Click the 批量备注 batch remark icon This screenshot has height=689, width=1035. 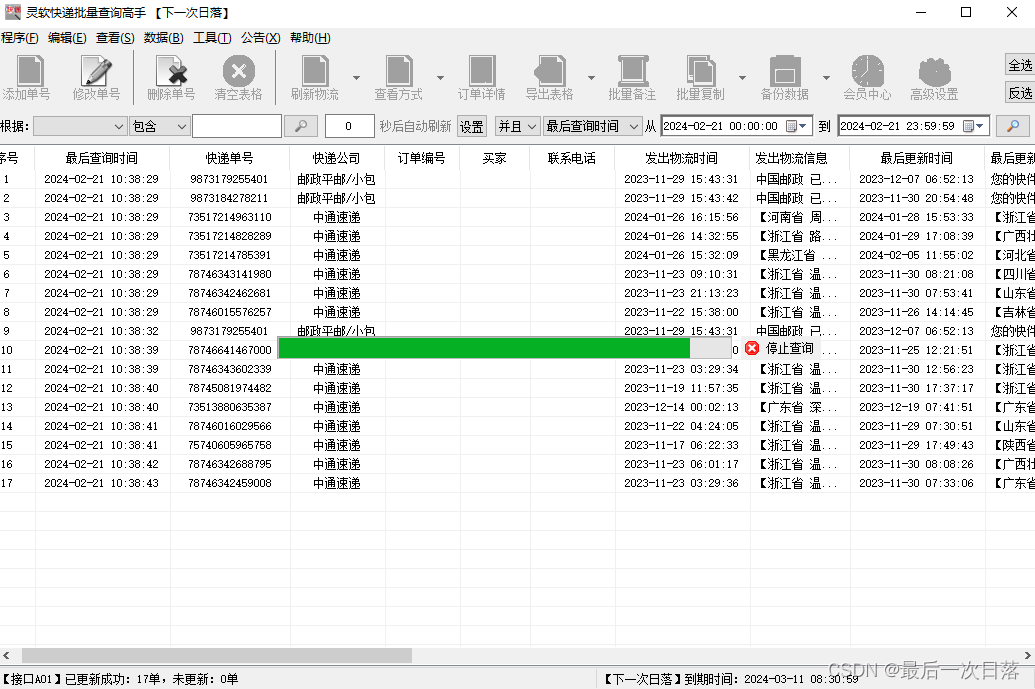[632, 71]
